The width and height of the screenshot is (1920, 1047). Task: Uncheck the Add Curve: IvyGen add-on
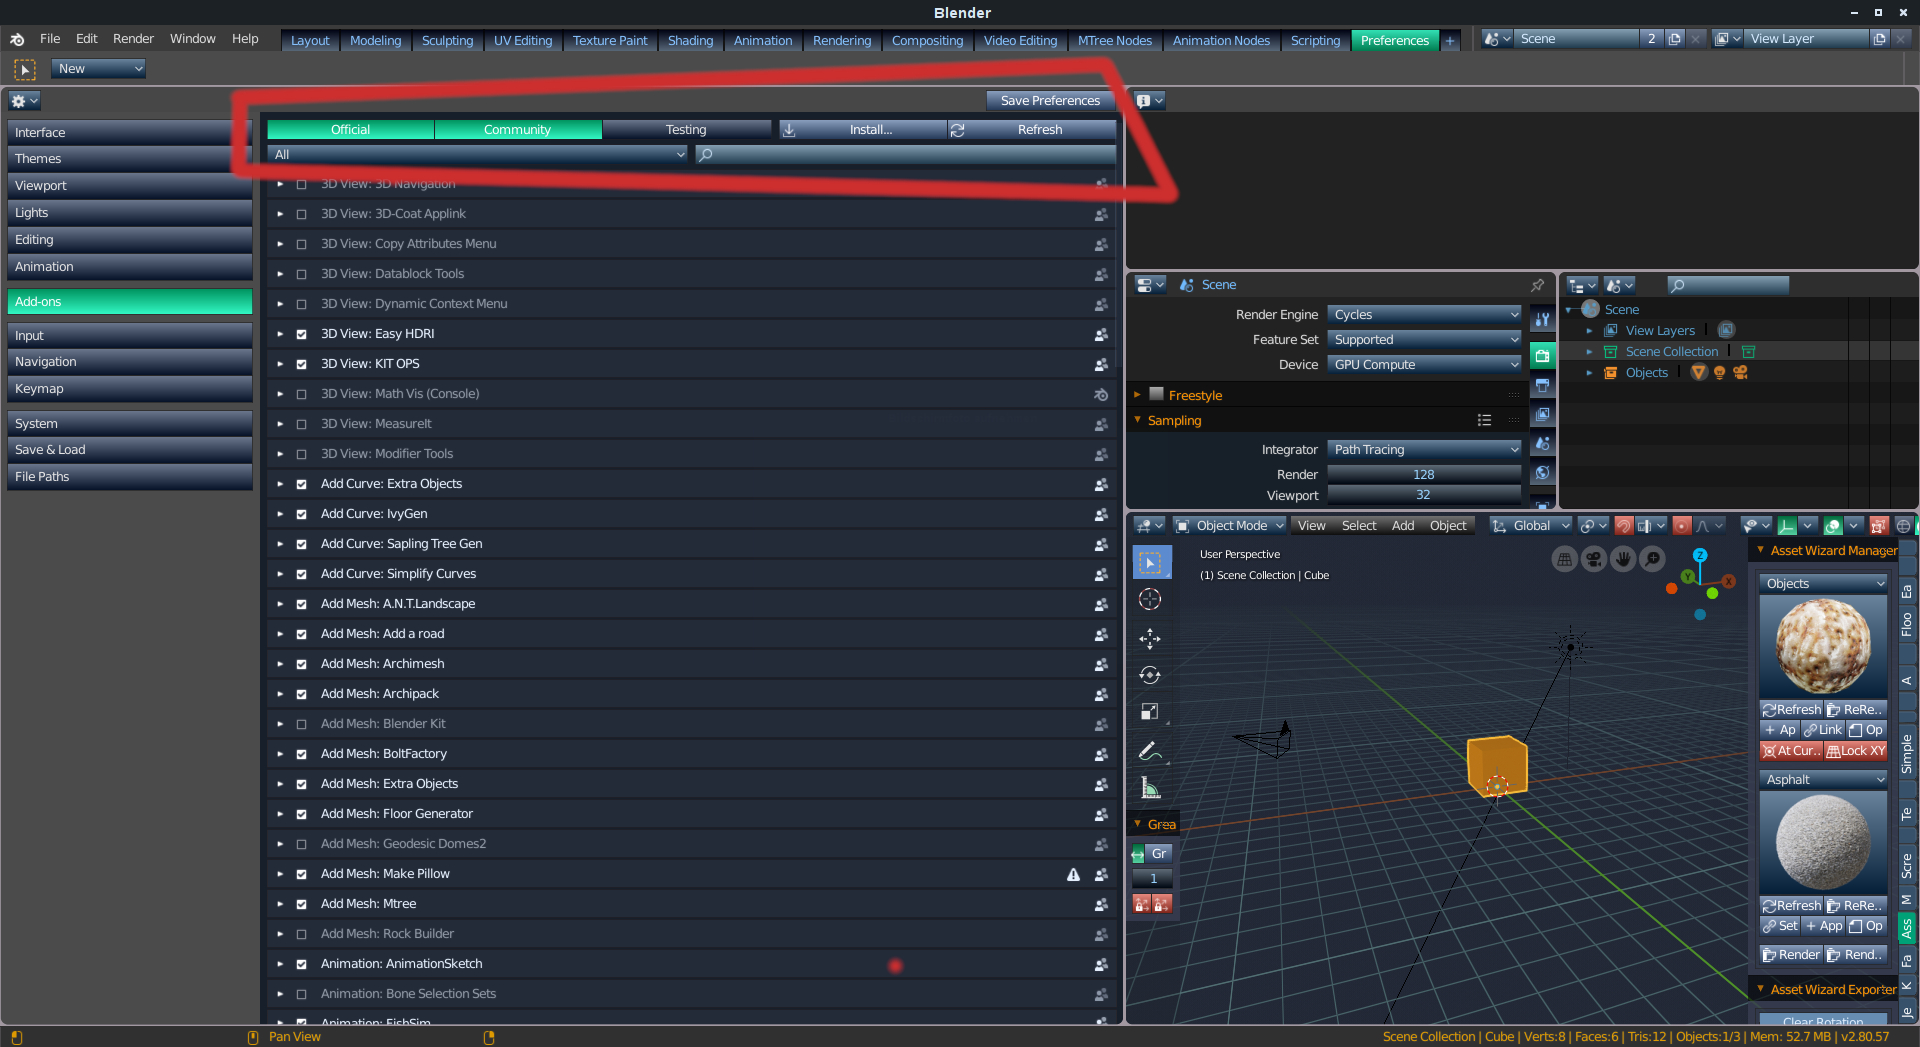301,514
